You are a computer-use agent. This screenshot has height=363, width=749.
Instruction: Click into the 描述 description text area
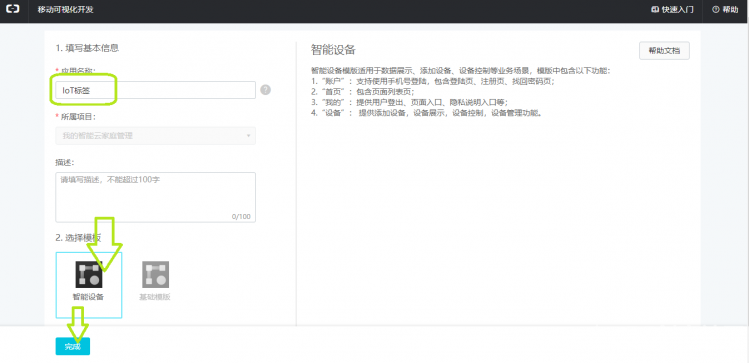pyautogui.click(x=155, y=197)
